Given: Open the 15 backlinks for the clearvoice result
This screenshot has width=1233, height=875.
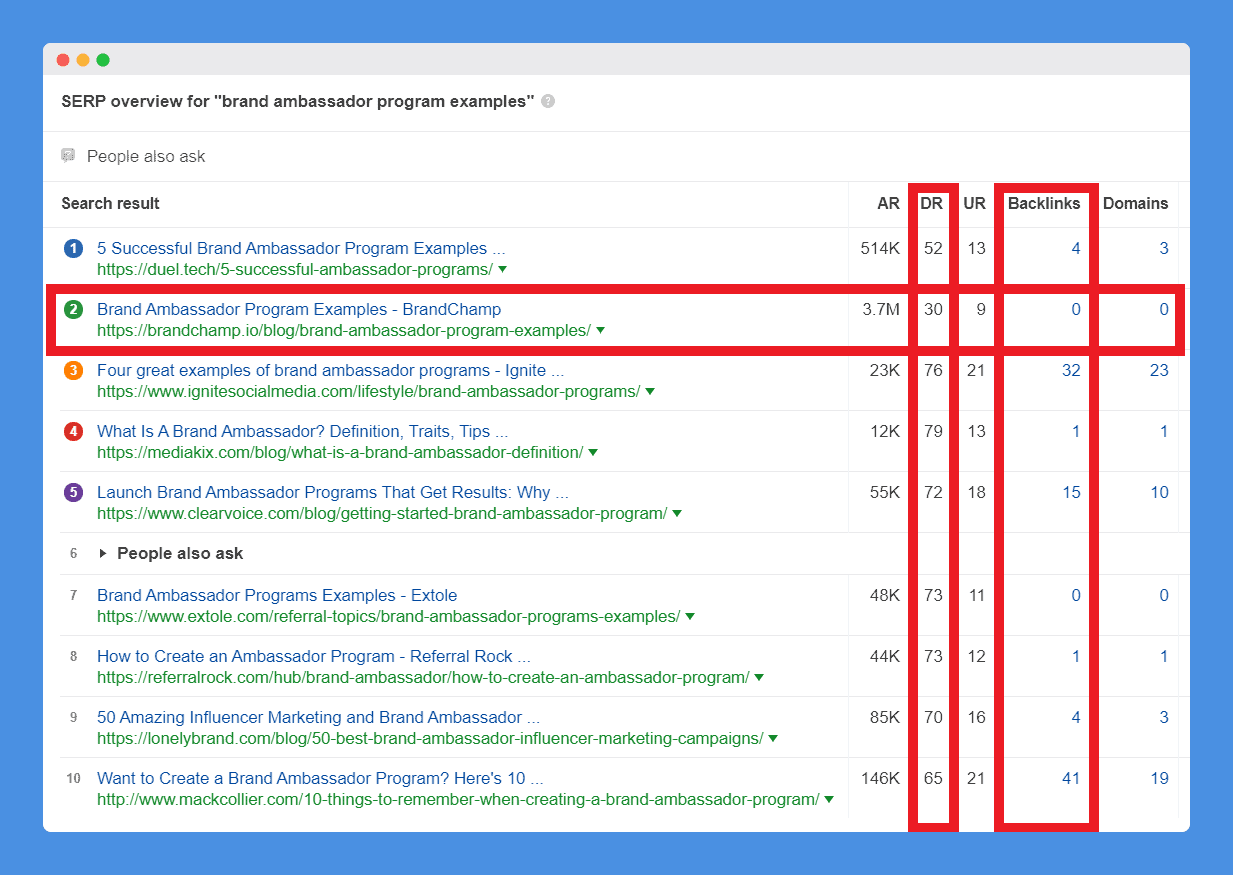Looking at the screenshot, I should [x=1071, y=492].
